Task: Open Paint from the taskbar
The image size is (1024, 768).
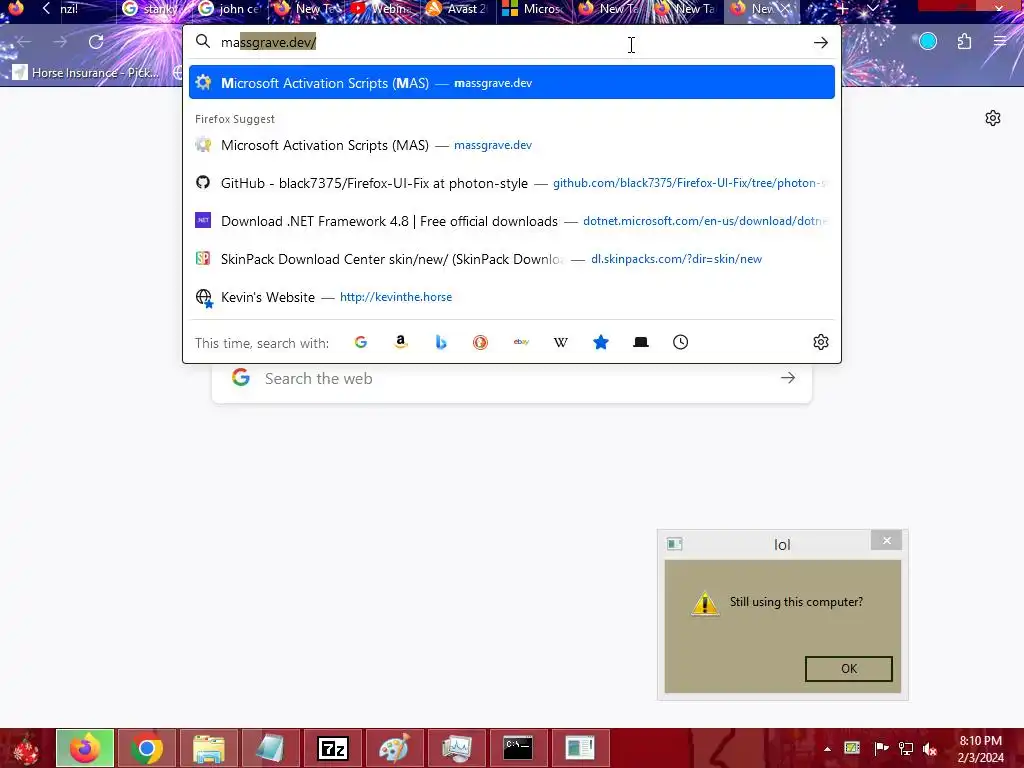Action: click(x=394, y=748)
